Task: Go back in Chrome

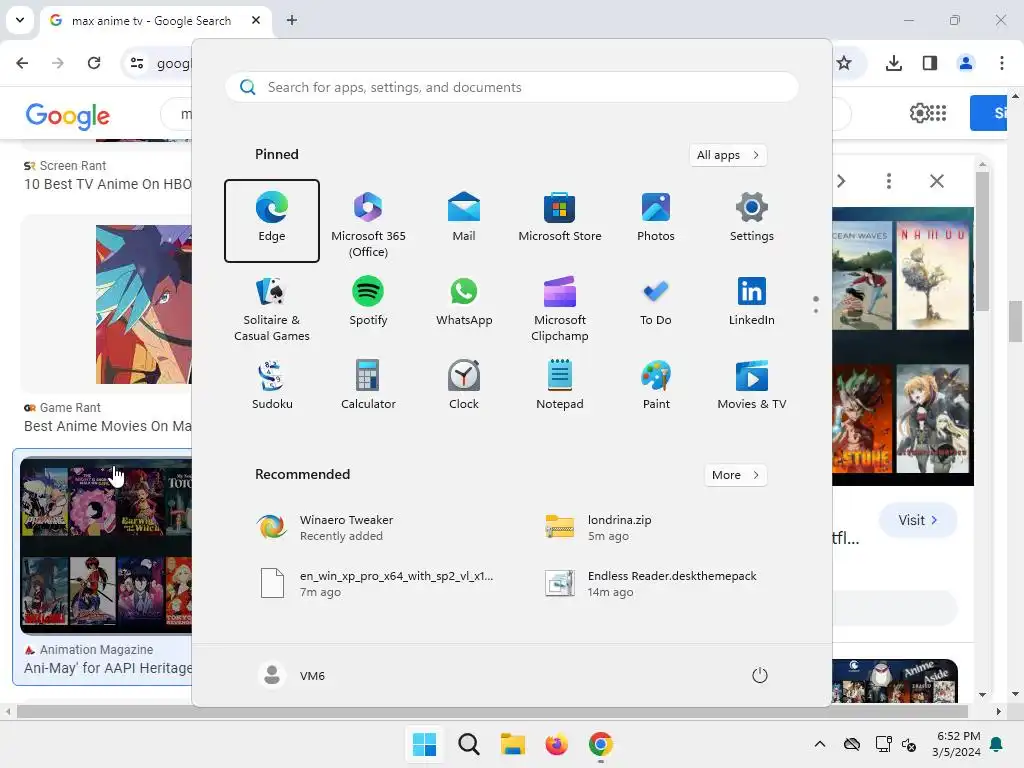Action: pyautogui.click(x=22, y=63)
